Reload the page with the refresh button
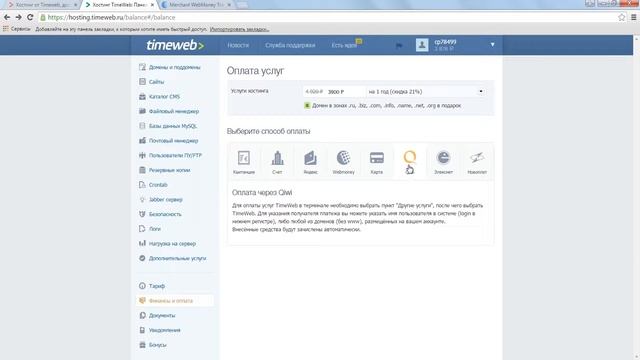 pyautogui.click(x=30, y=17)
